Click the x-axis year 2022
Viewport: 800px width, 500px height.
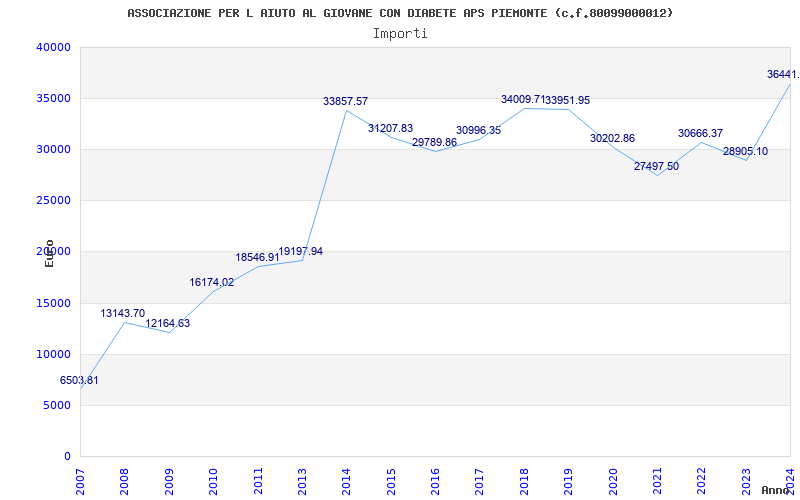[x=702, y=481]
